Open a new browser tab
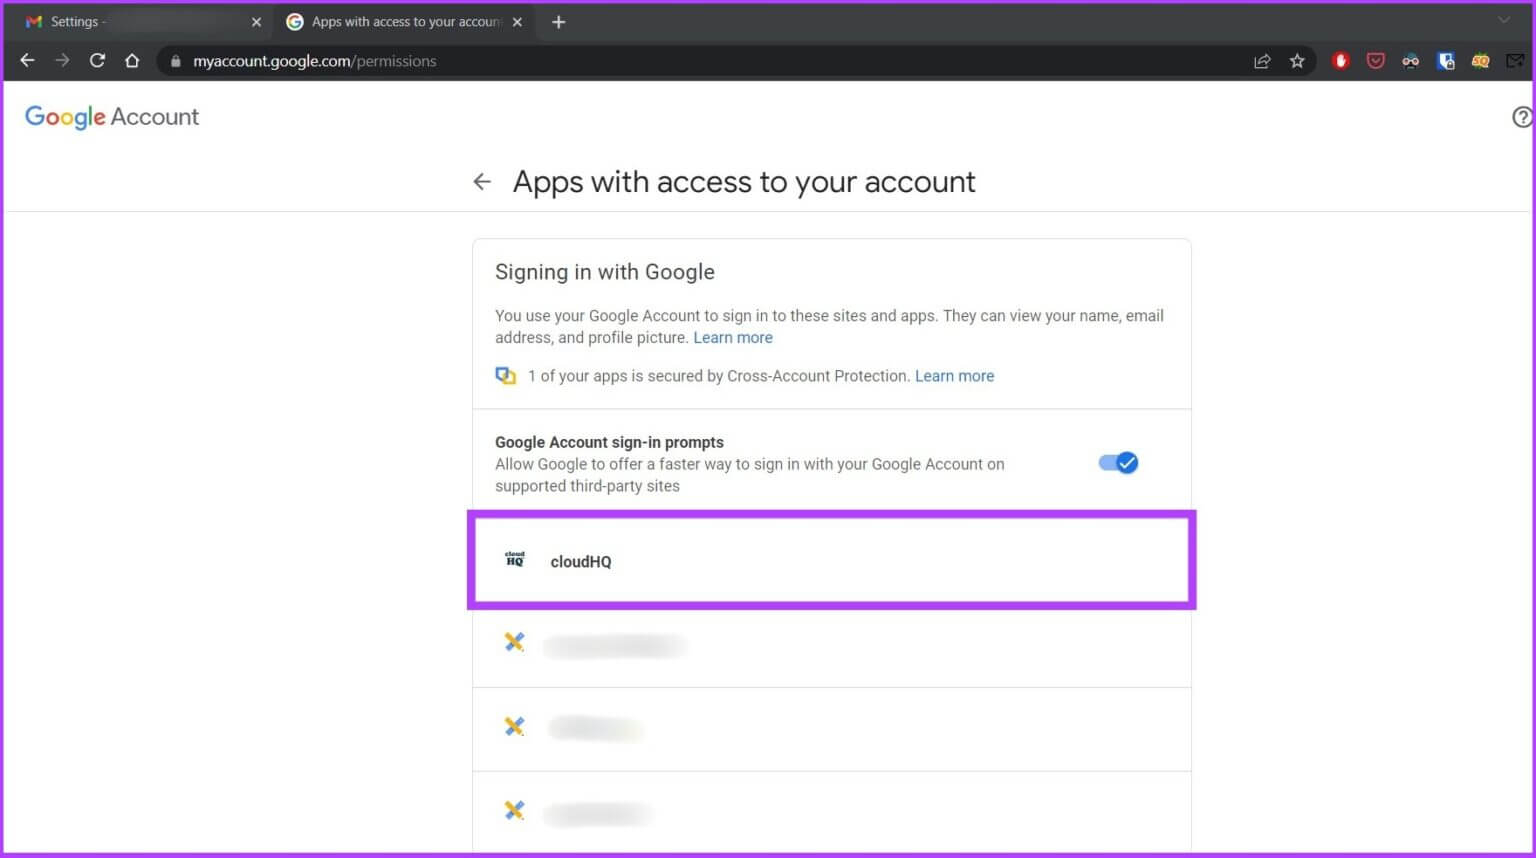 coord(558,22)
